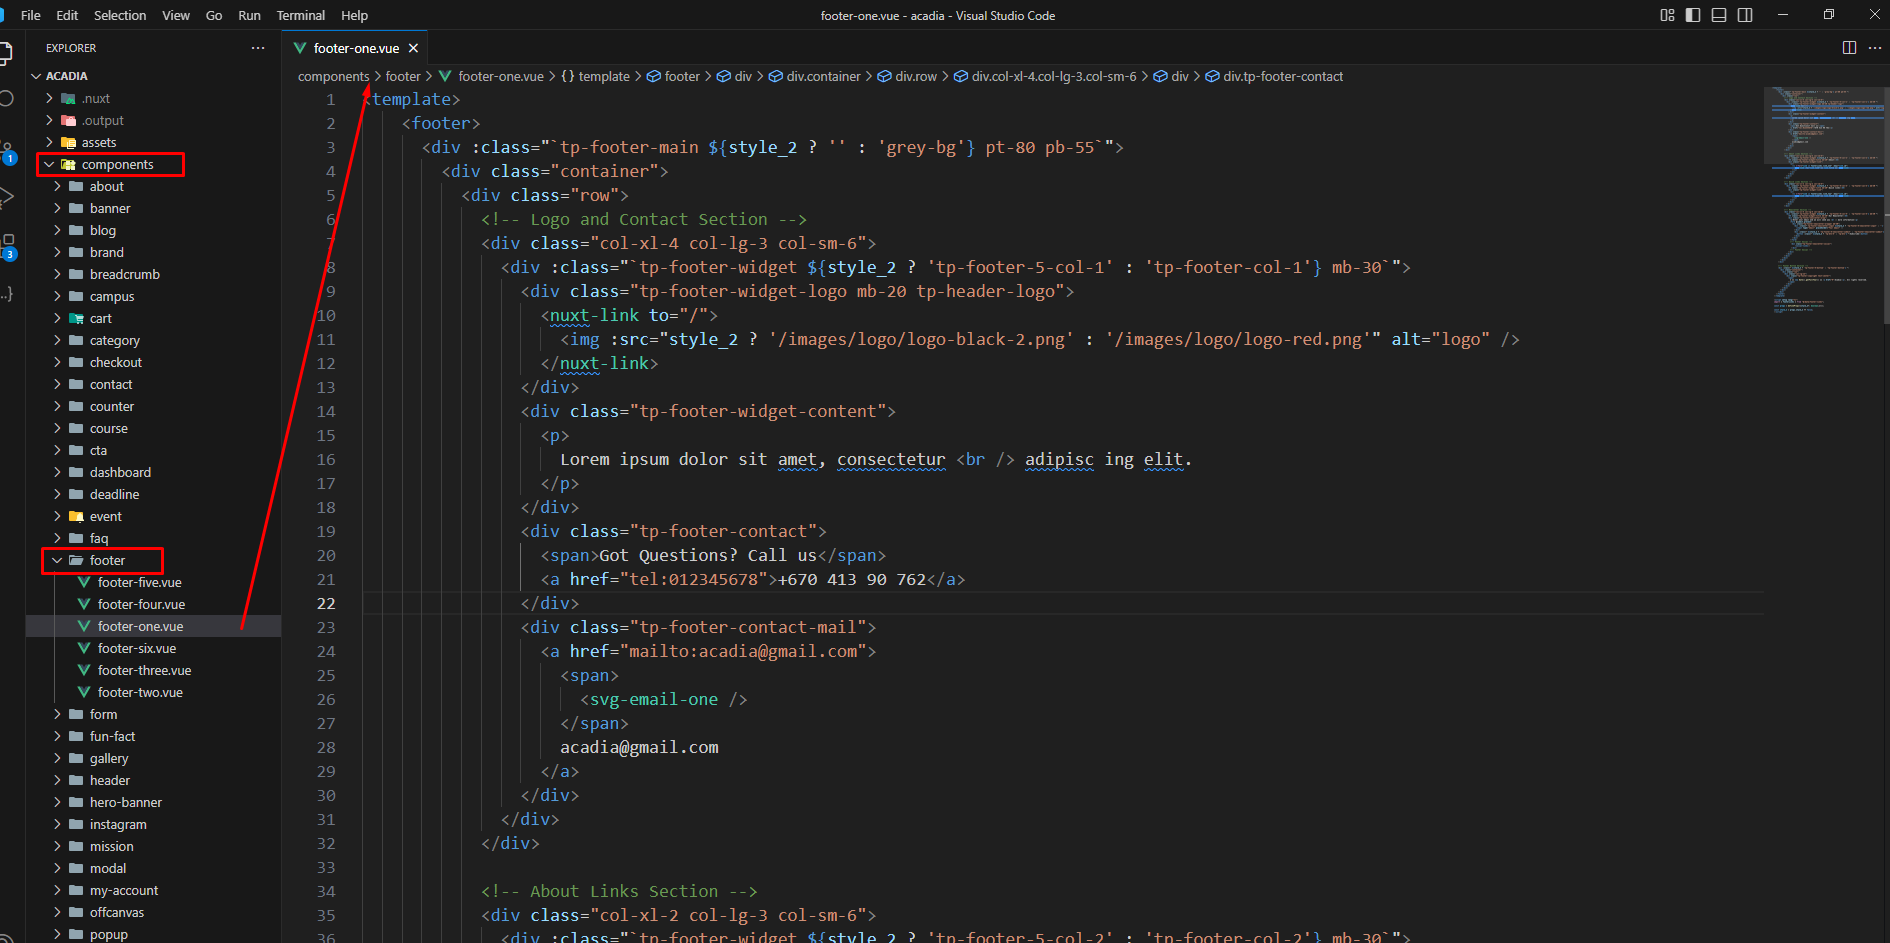The width and height of the screenshot is (1890, 943).
Task: Select the campus folder in explorer
Action: coord(112,296)
